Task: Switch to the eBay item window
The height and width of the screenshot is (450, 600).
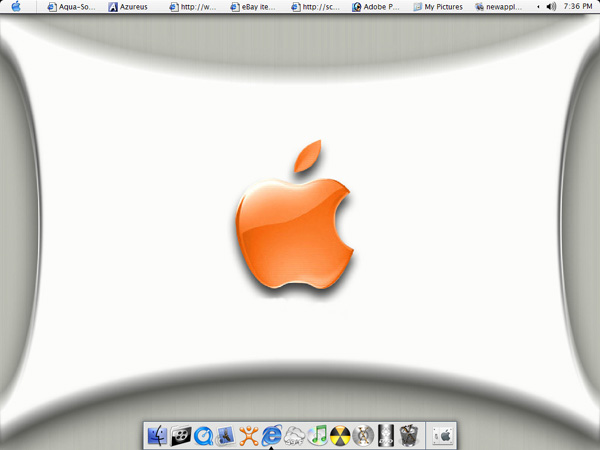Action: point(253,7)
